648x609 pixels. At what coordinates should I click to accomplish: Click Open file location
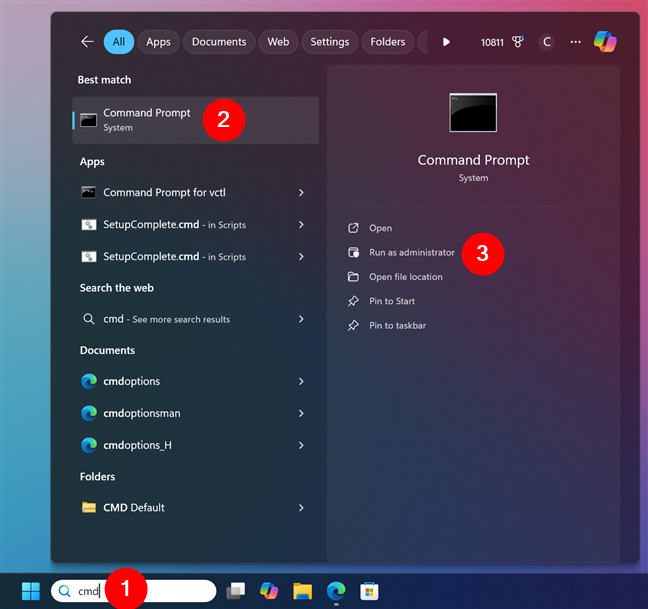click(x=405, y=277)
